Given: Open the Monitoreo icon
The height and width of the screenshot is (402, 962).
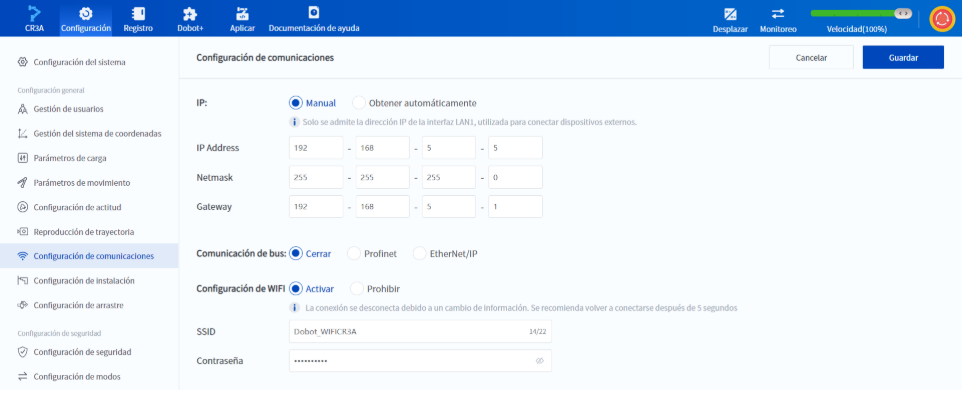Looking at the screenshot, I should (778, 14).
